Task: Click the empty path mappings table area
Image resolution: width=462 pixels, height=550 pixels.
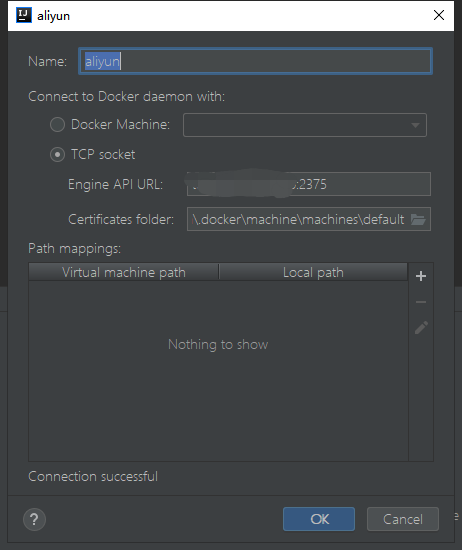Action: (x=218, y=371)
